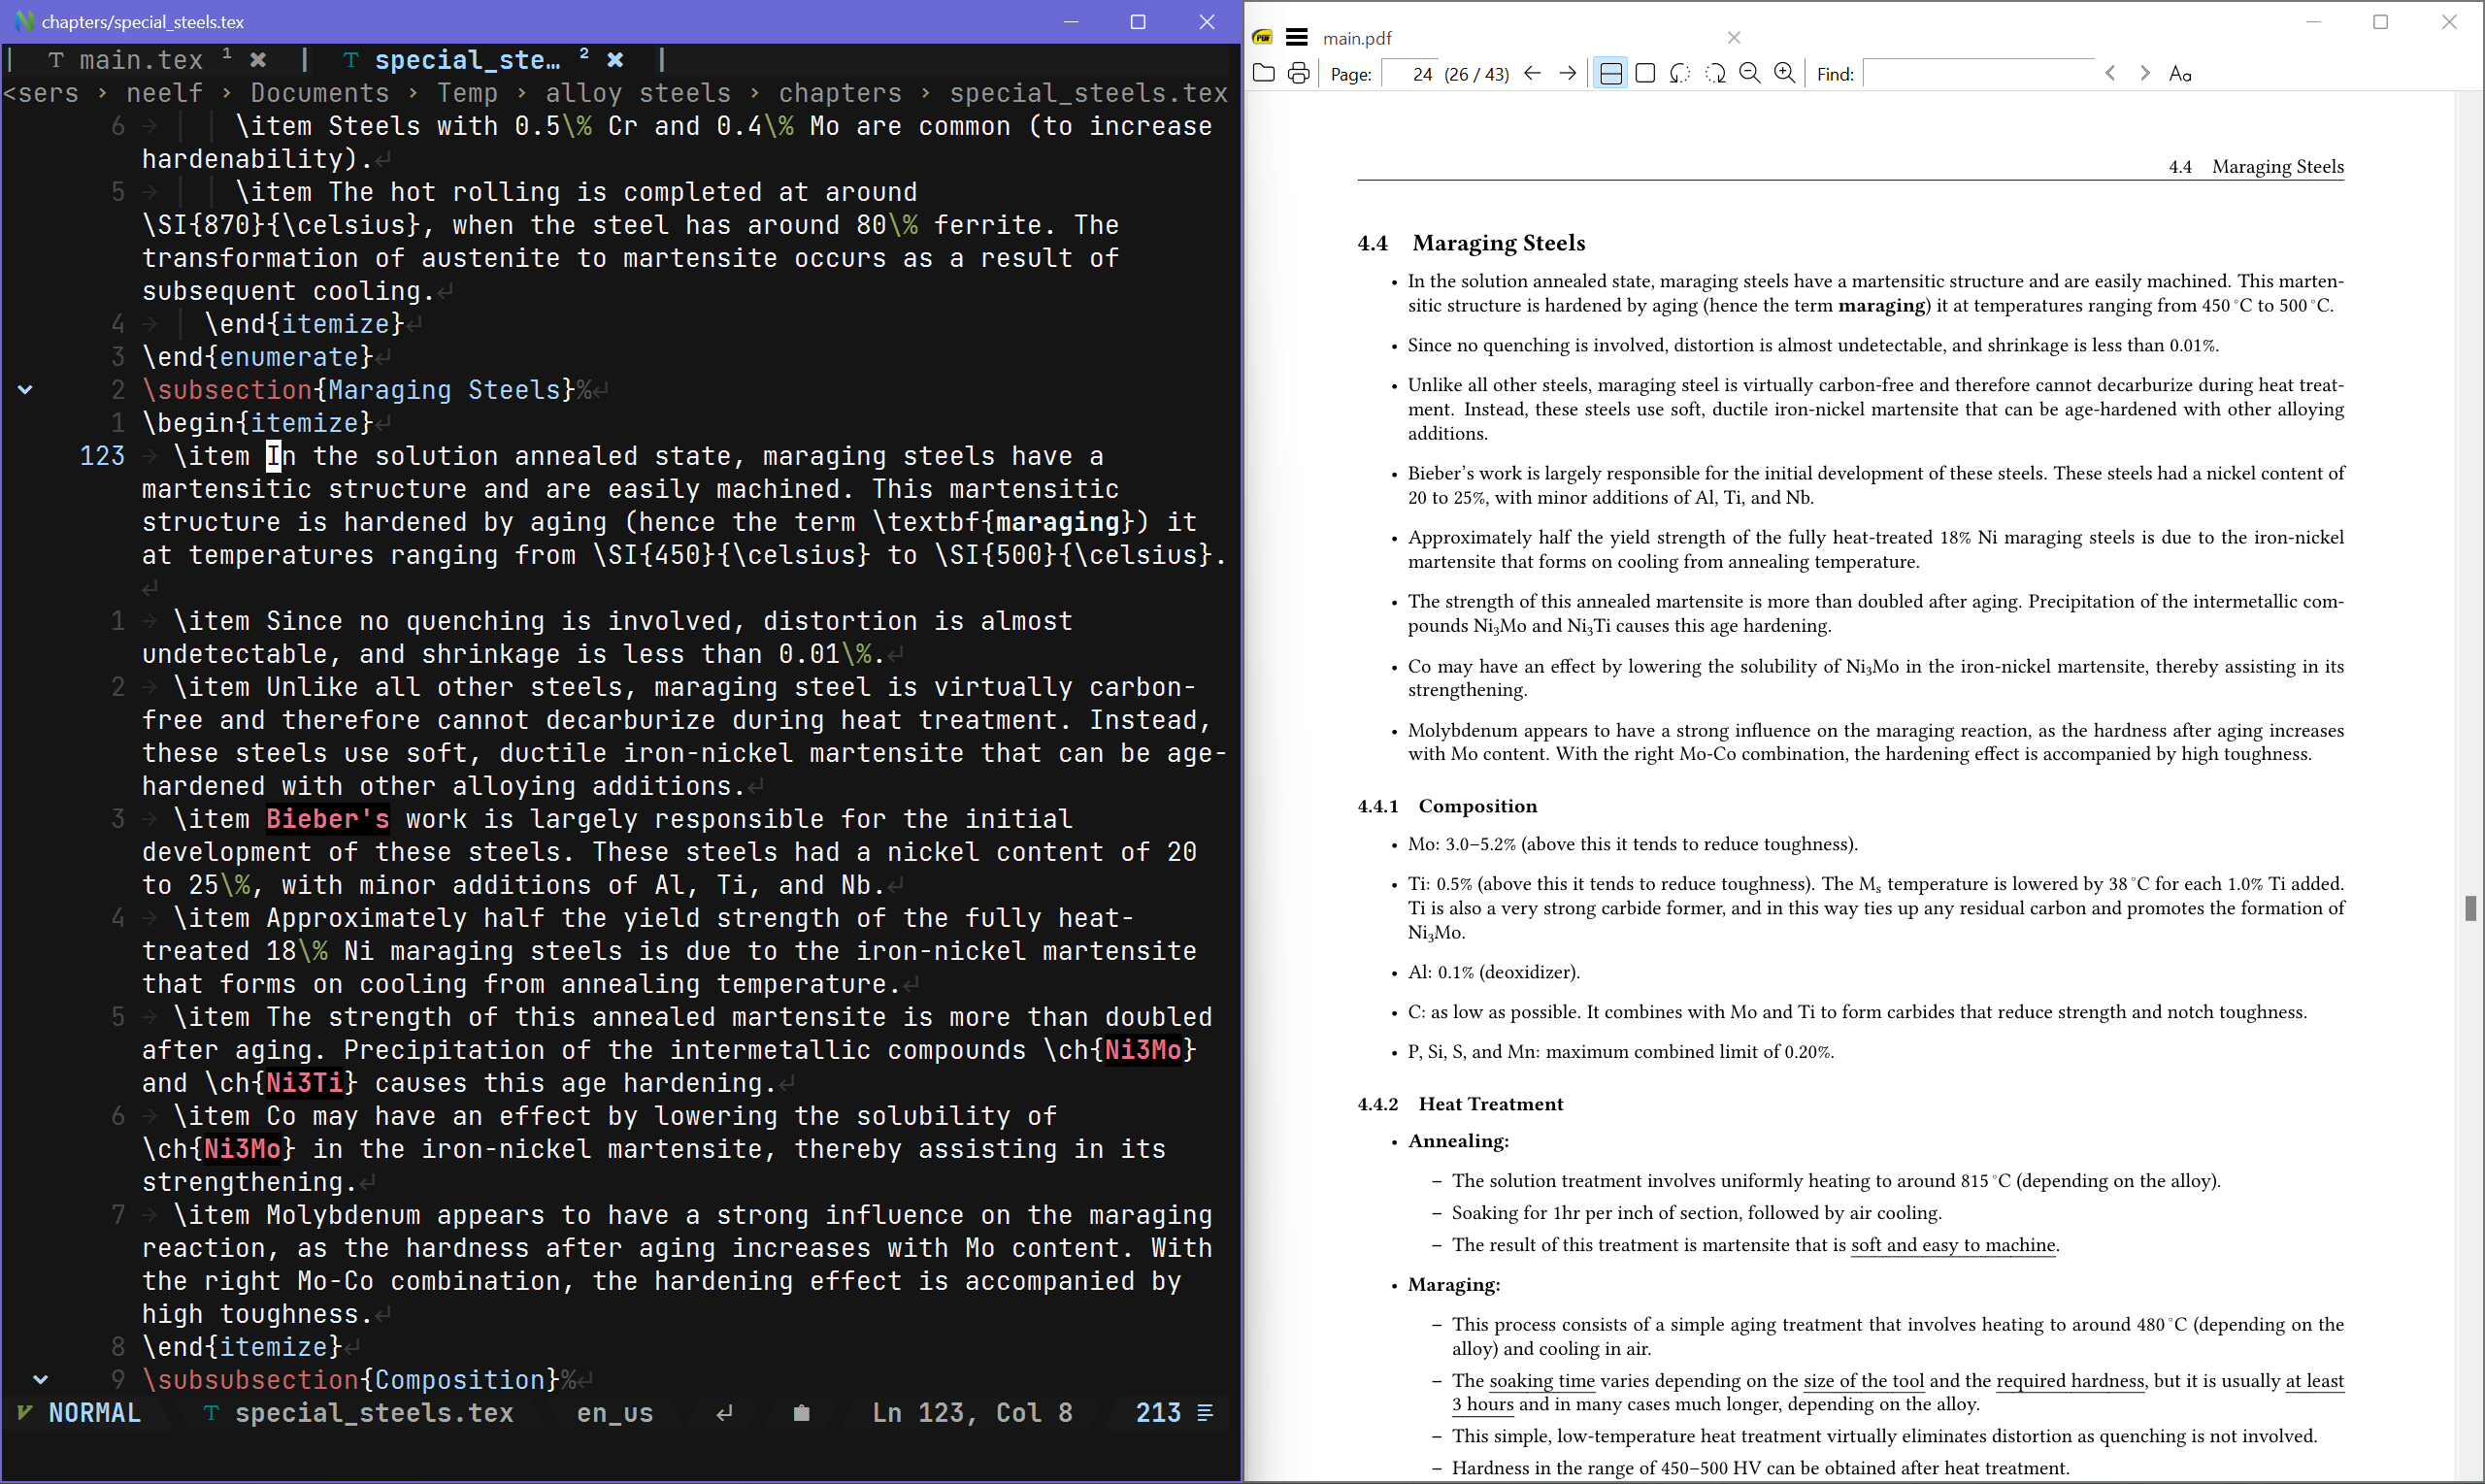Rotate the PDF left
2485x1484 pixels.
click(x=1680, y=73)
